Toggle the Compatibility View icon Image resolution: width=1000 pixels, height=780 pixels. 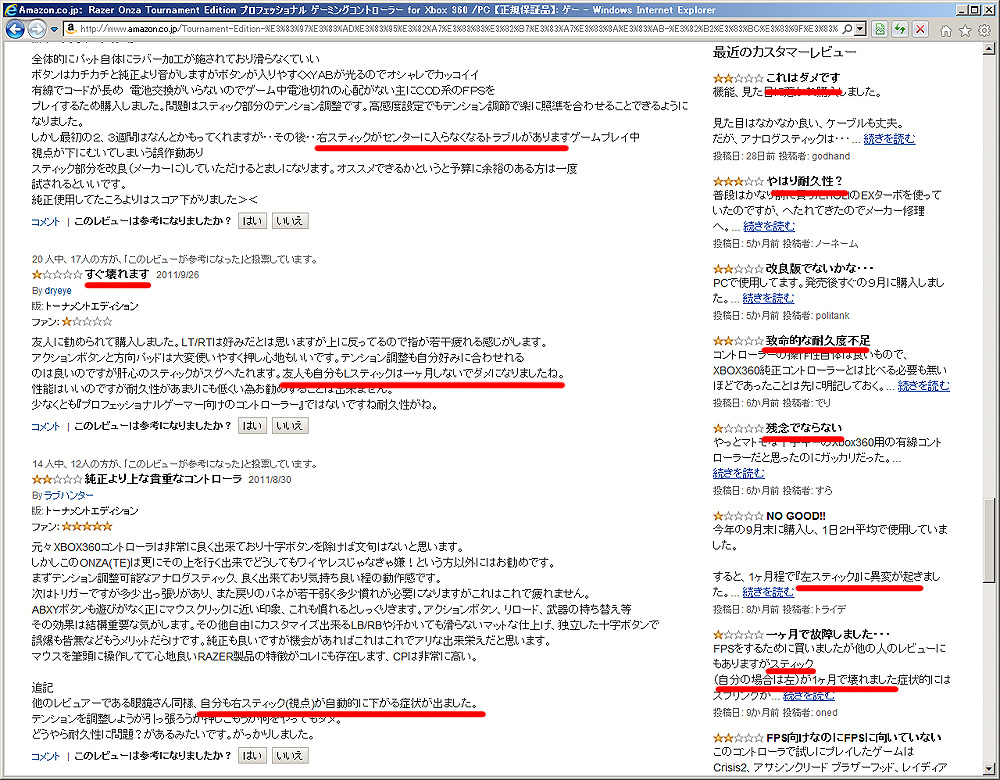click(x=879, y=29)
